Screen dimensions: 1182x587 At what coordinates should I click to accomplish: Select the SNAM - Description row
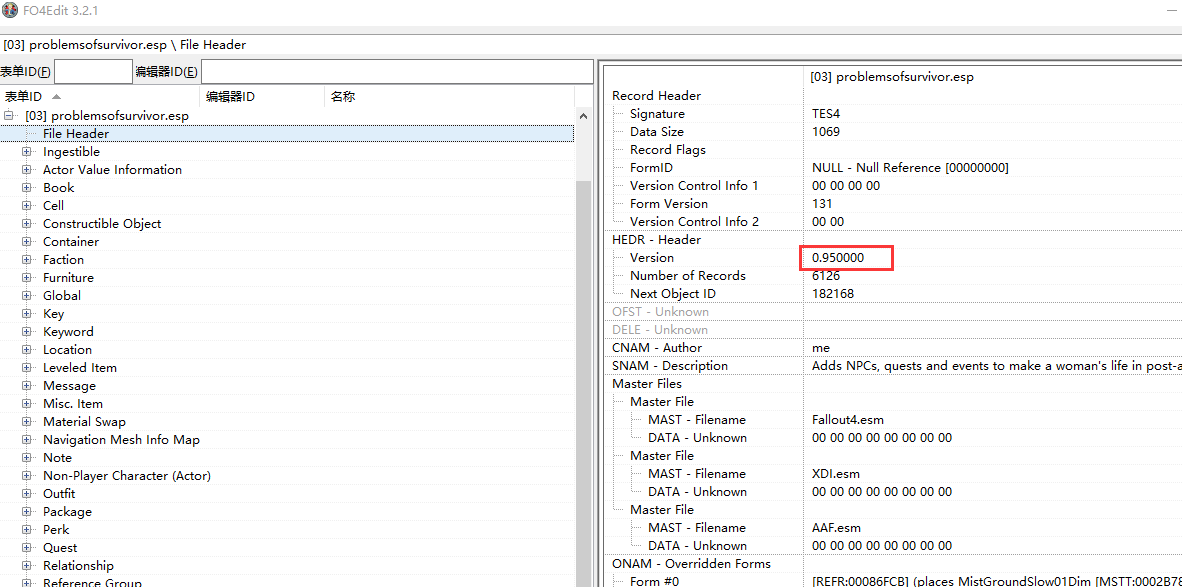[x=670, y=366]
